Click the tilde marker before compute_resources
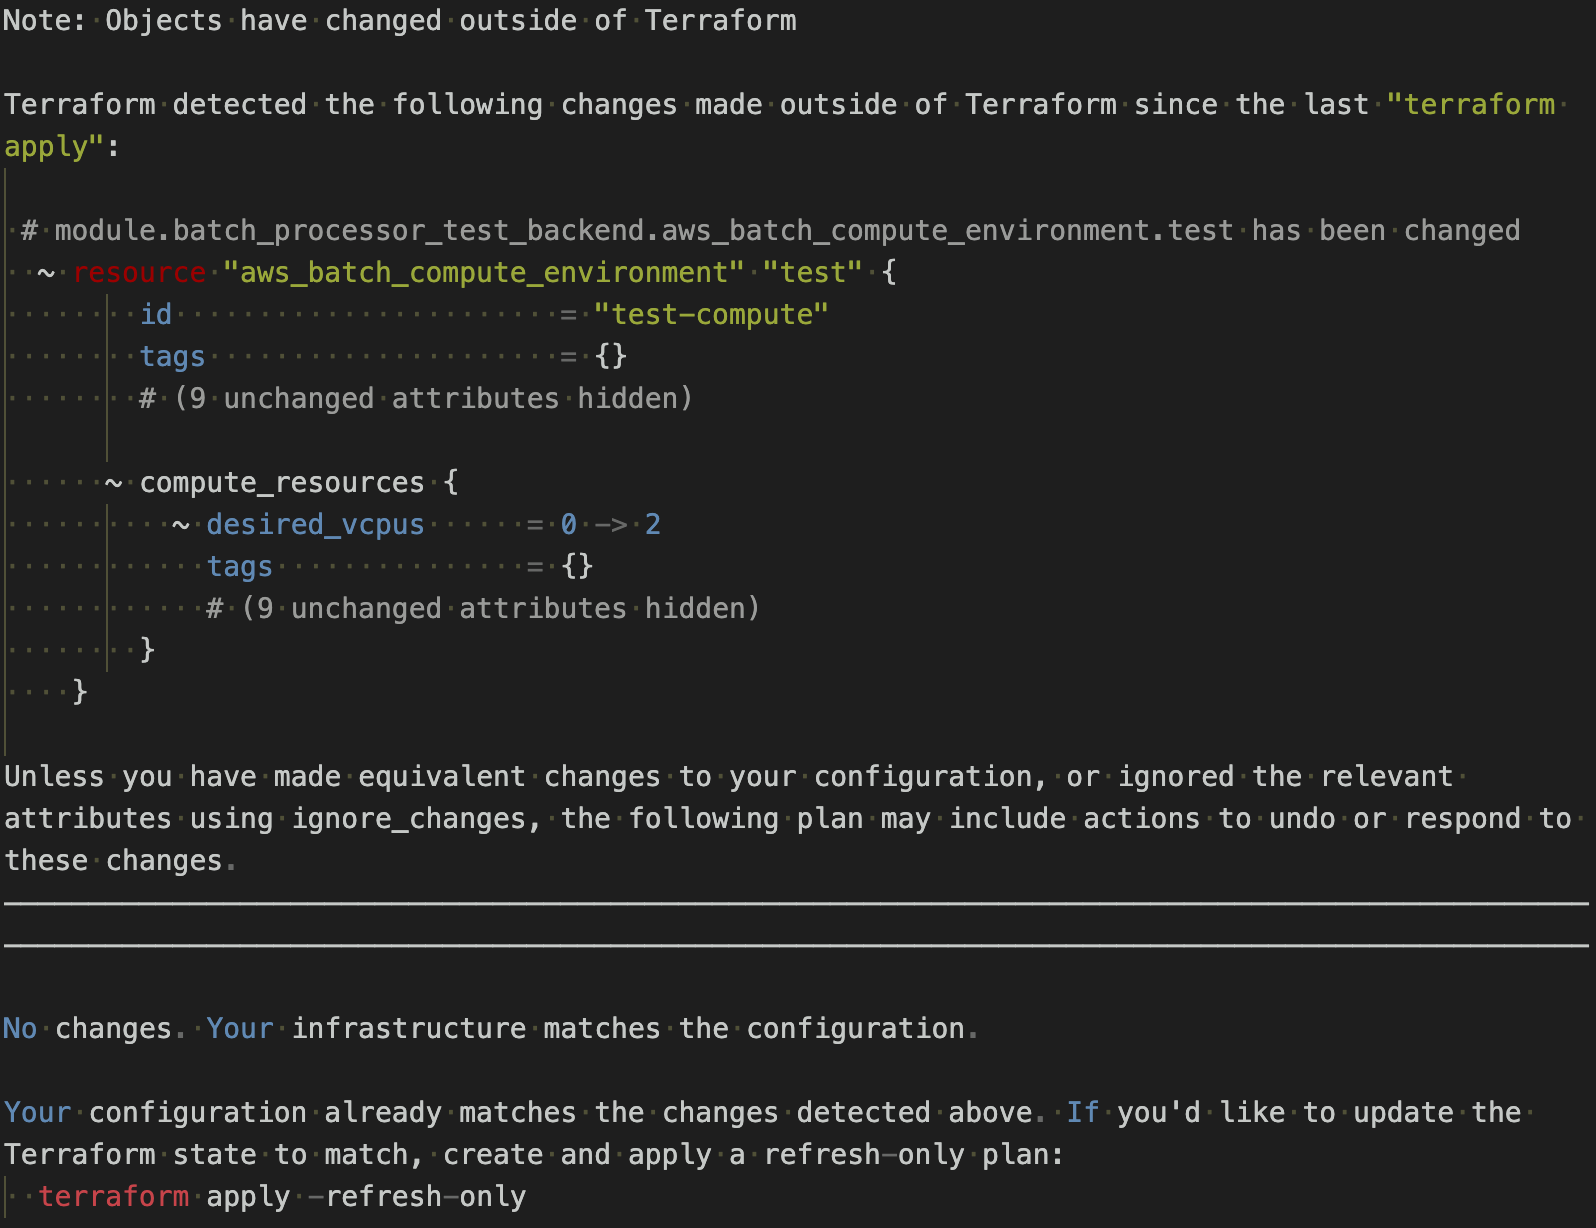This screenshot has height=1228, width=1596. [x=114, y=482]
